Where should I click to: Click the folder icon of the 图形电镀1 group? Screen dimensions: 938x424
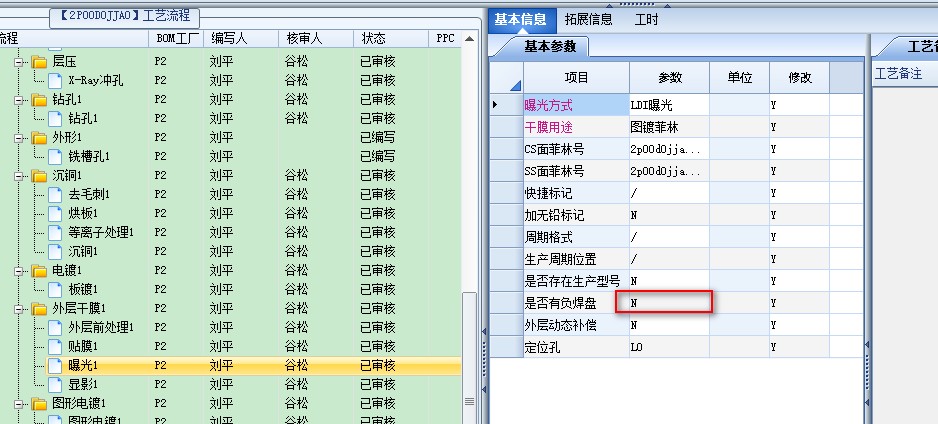(x=39, y=403)
